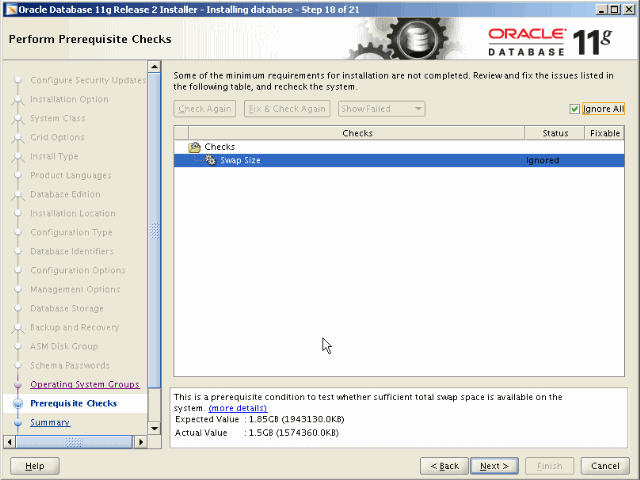Click the Expected Value 1.85GB text

point(260,419)
